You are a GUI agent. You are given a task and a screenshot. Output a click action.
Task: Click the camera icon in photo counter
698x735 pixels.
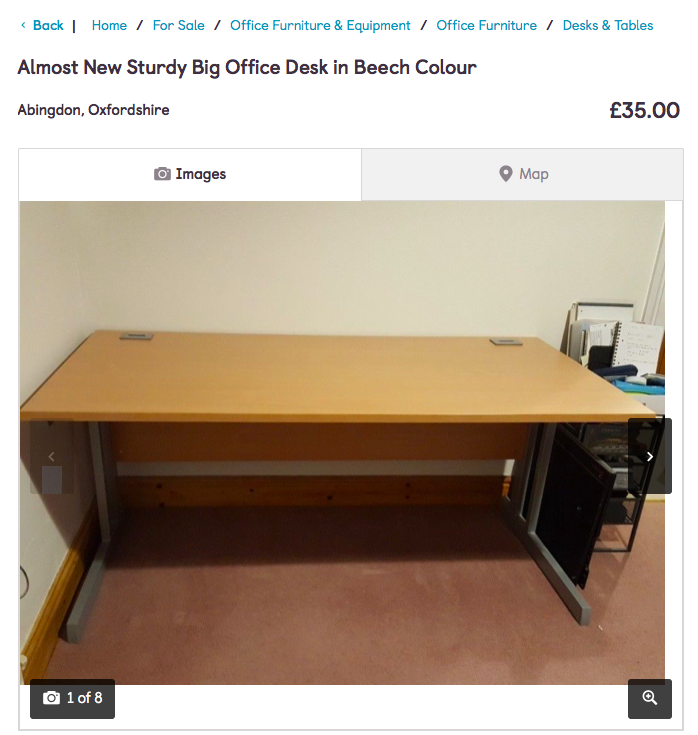tap(51, 698)
